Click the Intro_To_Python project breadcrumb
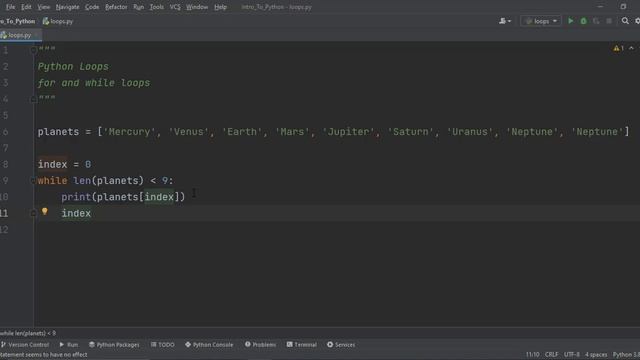The height and width of the screenshot is (360, 640). tap(18, 21)
